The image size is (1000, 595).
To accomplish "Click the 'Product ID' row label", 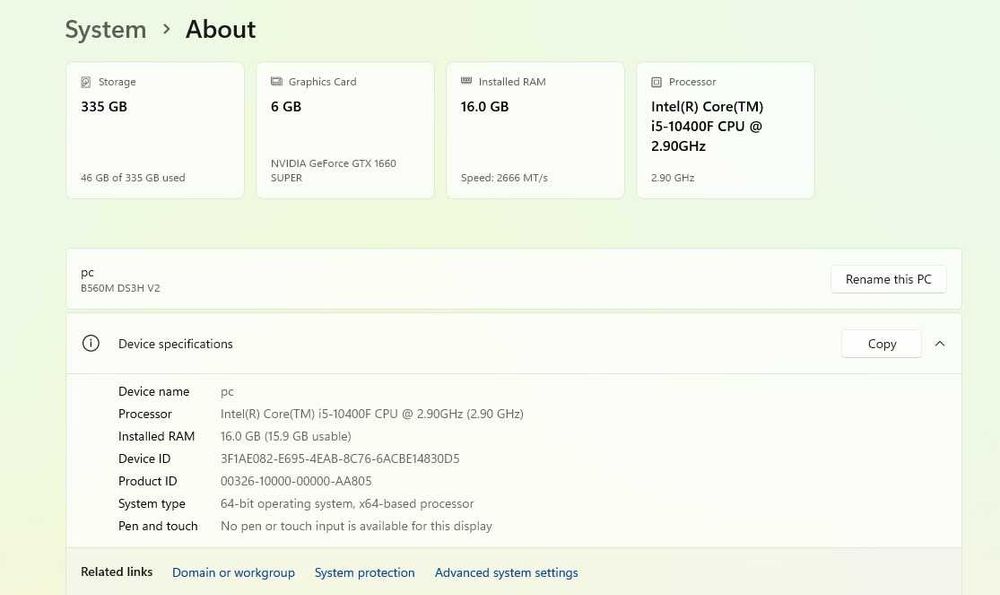I will pos(147,481).
